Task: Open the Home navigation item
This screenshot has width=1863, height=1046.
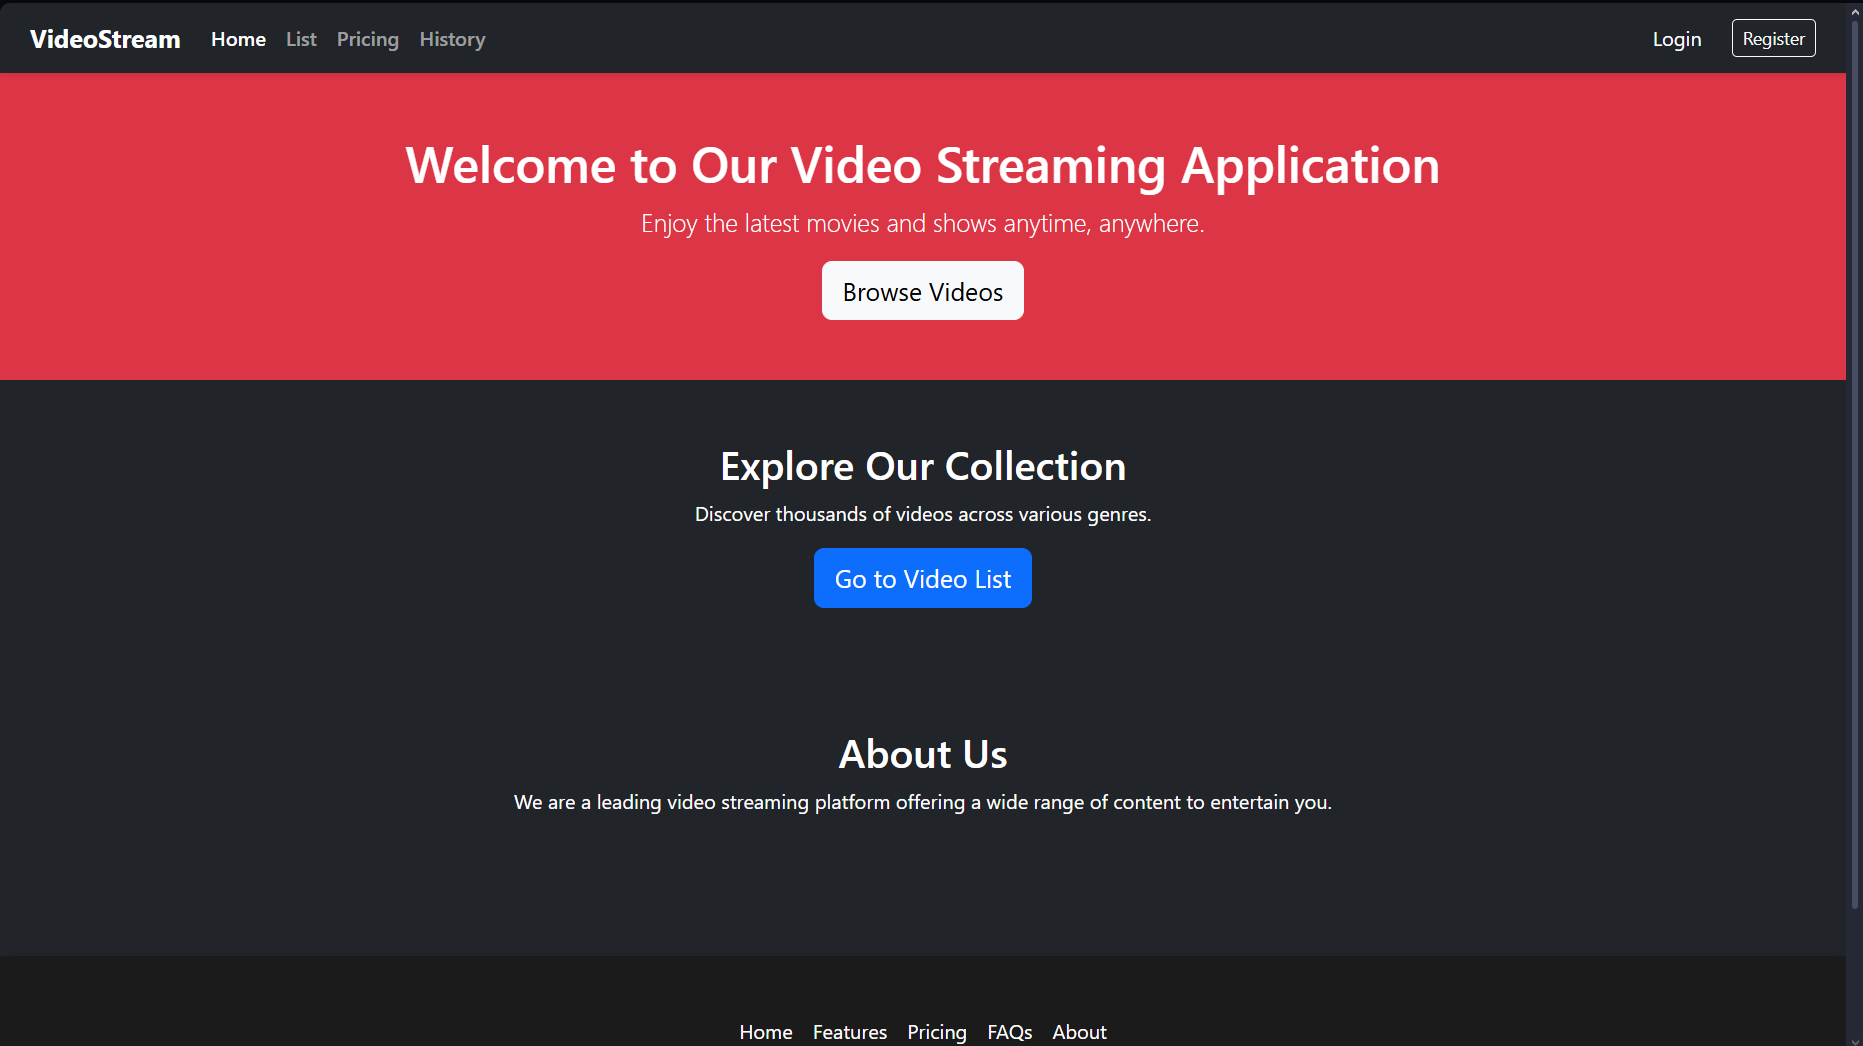Action: coord(238,39)
